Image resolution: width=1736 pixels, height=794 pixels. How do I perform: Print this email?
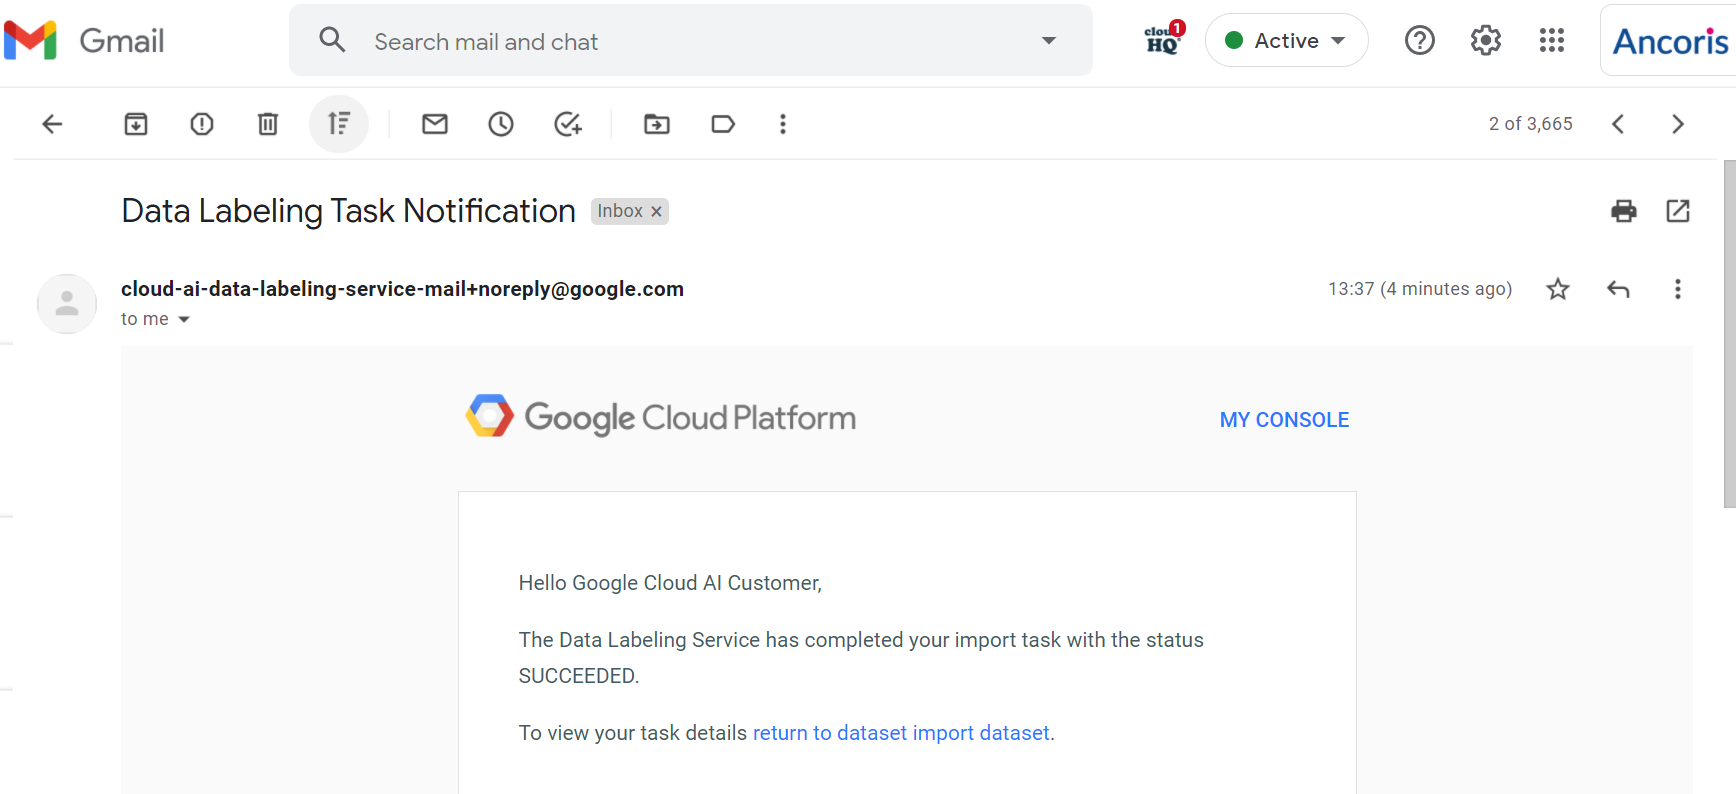click(x=1624, y=211)
